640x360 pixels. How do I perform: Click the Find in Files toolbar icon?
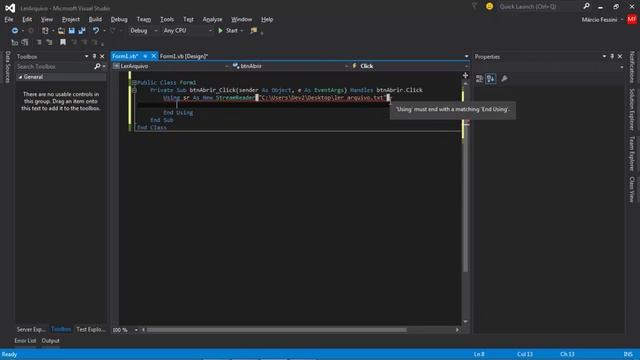[254, 31]
